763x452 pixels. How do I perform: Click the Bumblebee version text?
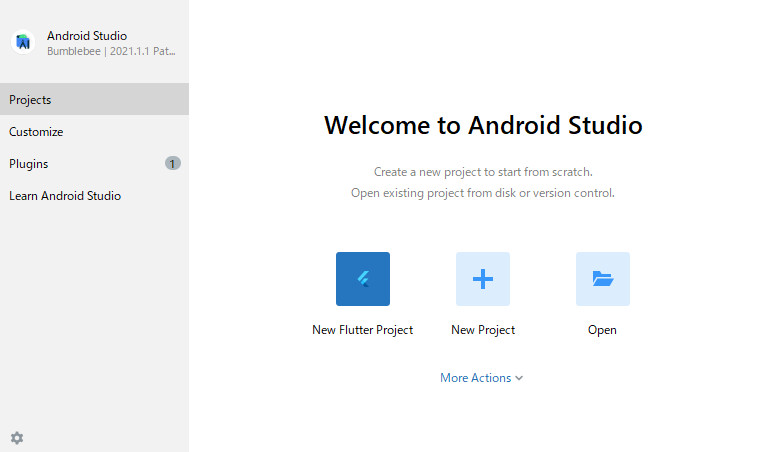(x=111, y=51)
